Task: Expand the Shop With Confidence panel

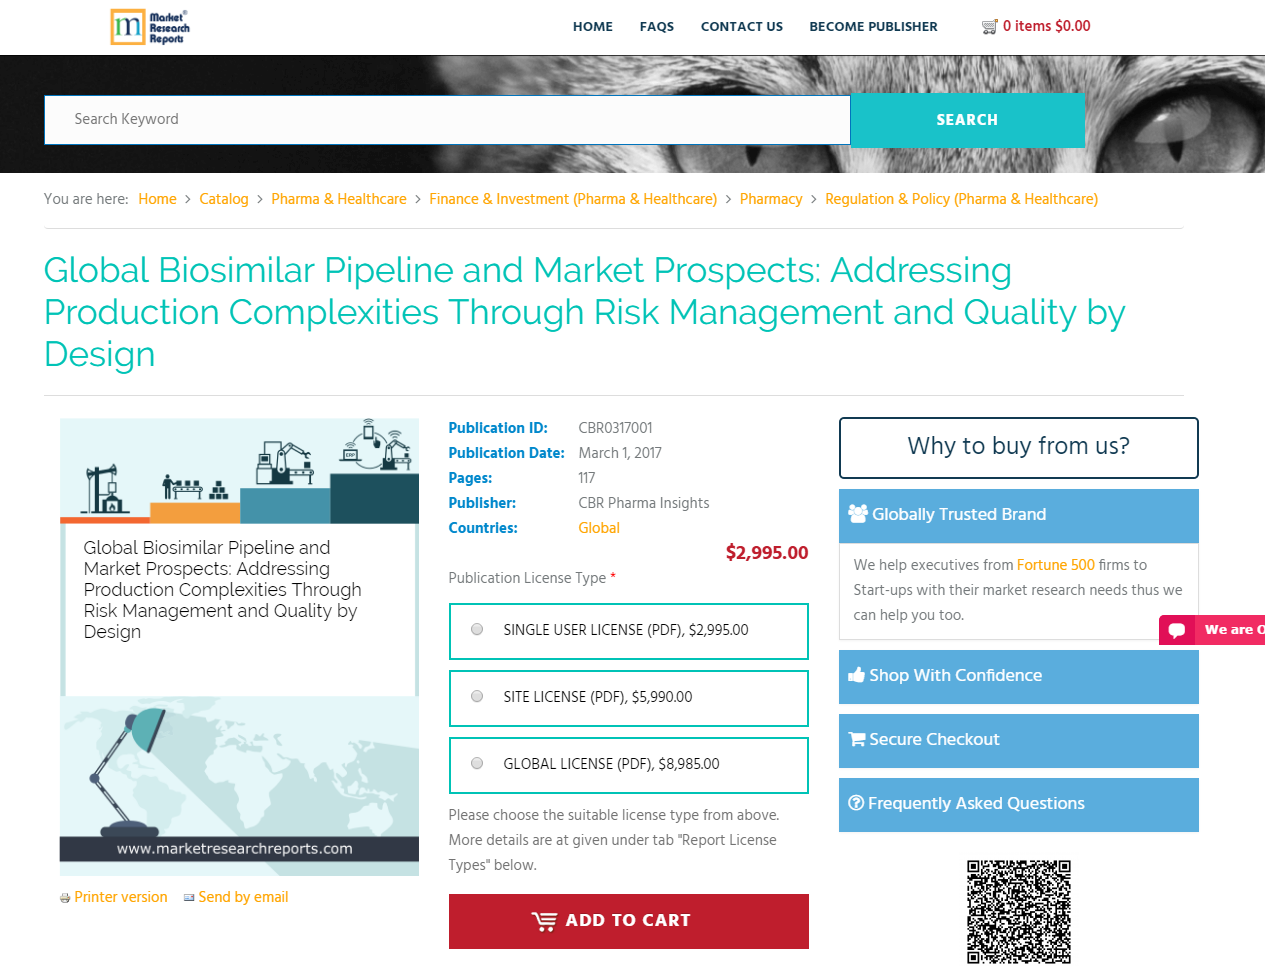Action: 1019,677
